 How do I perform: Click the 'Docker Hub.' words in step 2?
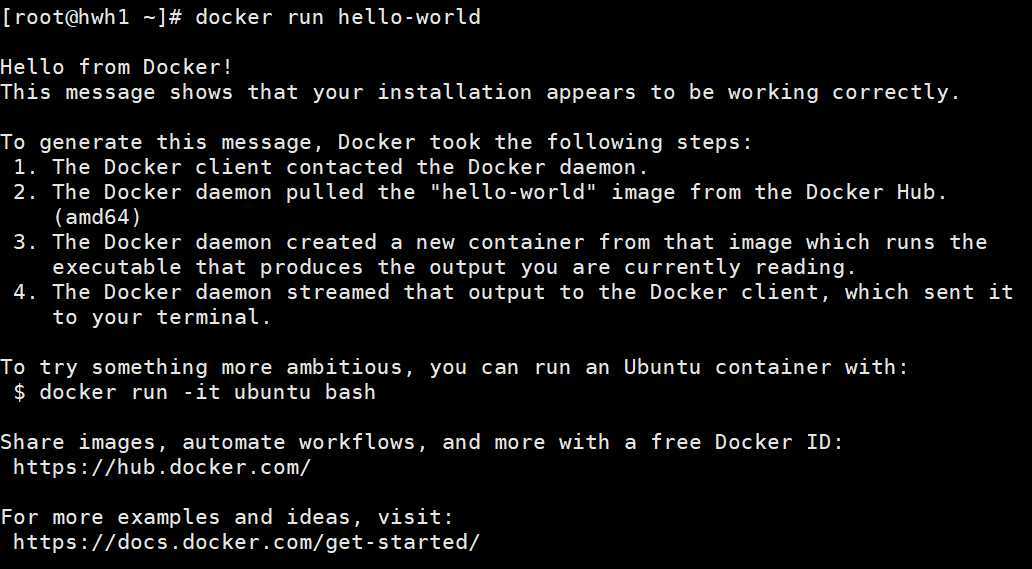(876, 192)
